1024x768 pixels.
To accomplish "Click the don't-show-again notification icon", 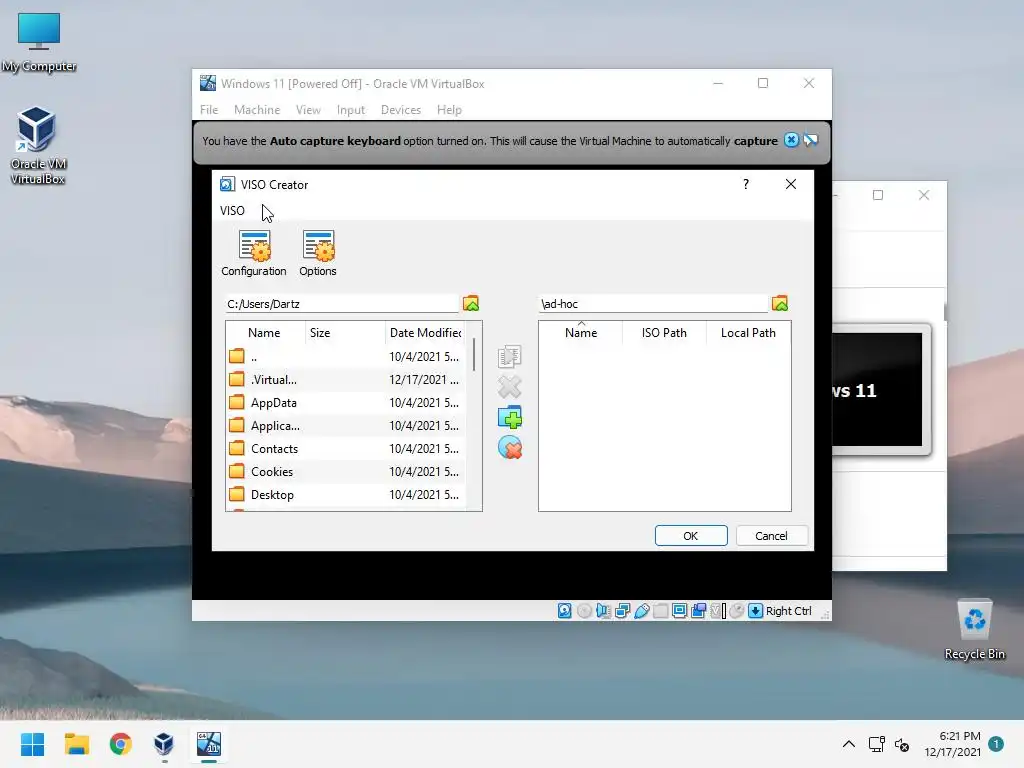I will tap(810, 140).
